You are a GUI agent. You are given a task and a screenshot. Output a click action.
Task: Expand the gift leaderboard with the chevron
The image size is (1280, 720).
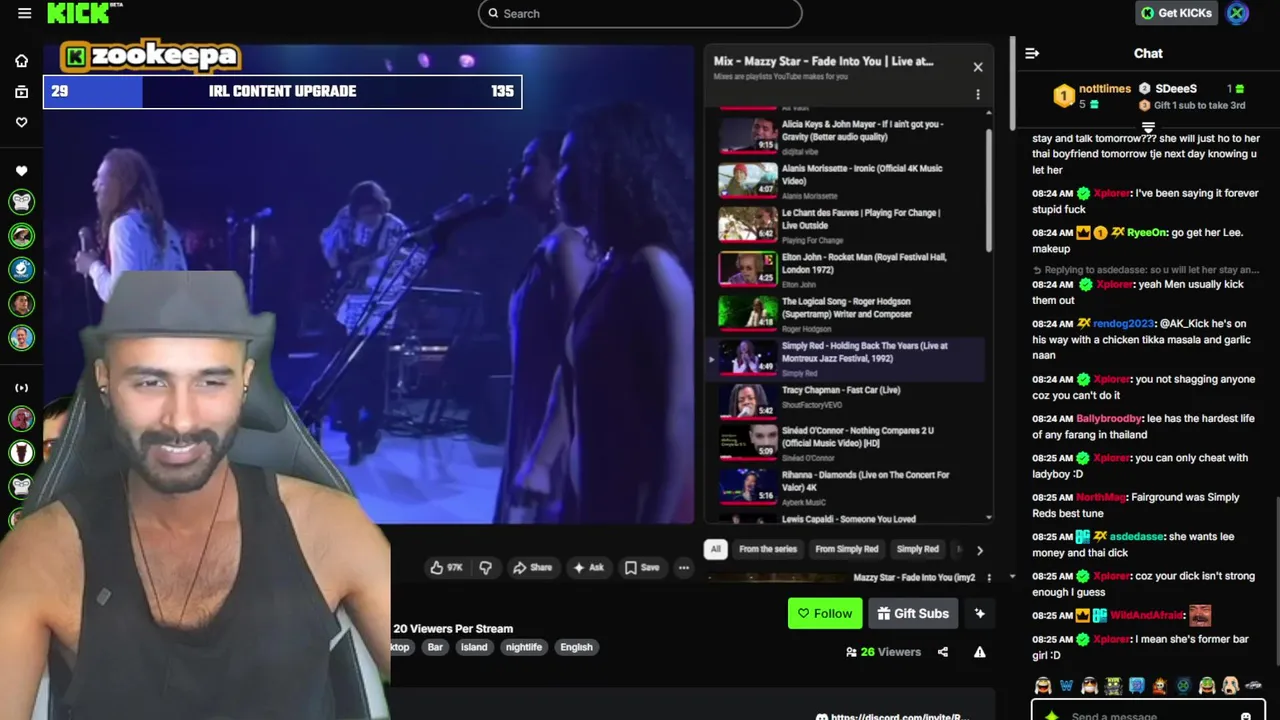[1148, 128]
